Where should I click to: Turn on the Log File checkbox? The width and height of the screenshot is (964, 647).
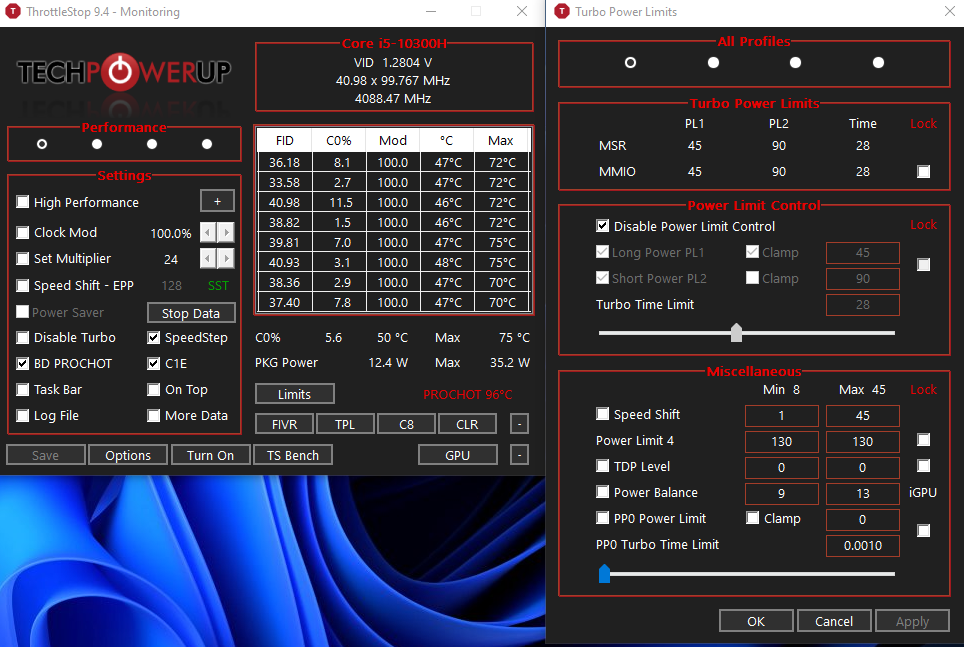coord(23,416)
